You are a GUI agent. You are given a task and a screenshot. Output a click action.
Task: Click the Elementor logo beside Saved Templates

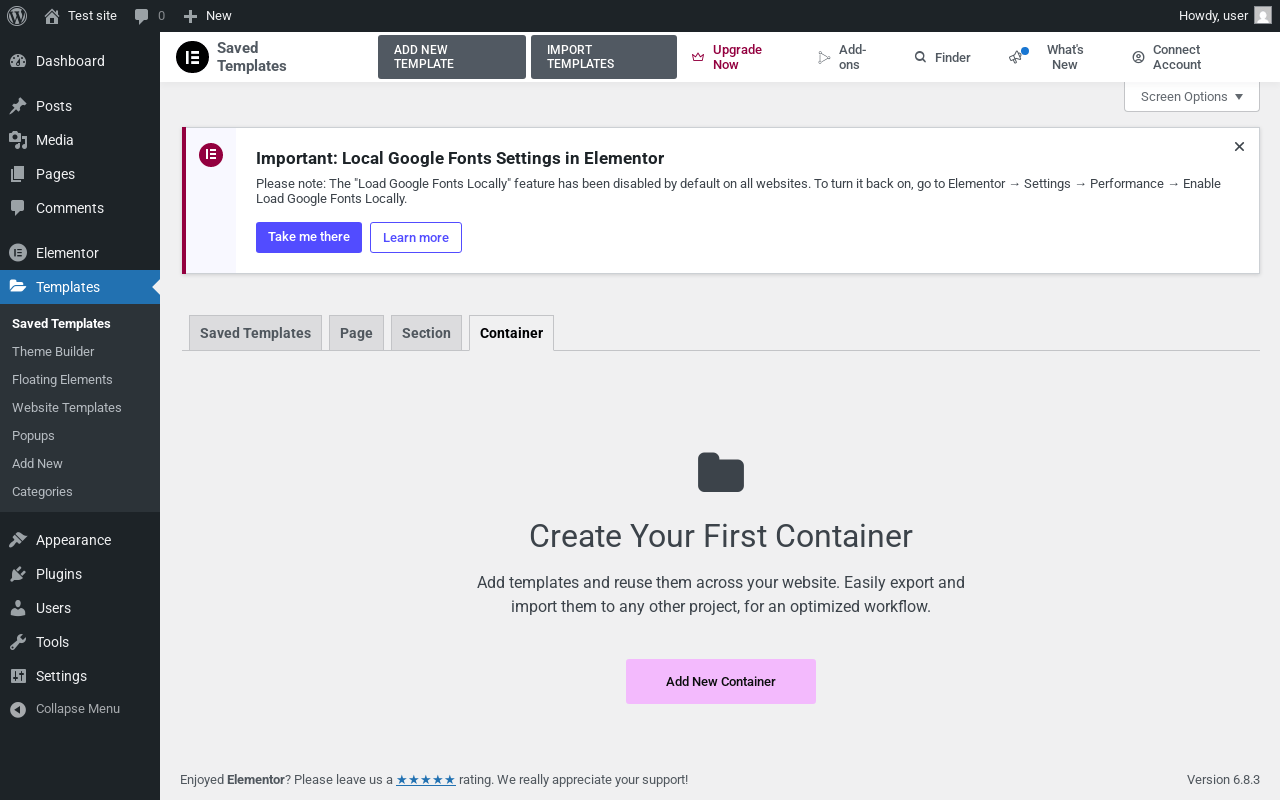192,57
